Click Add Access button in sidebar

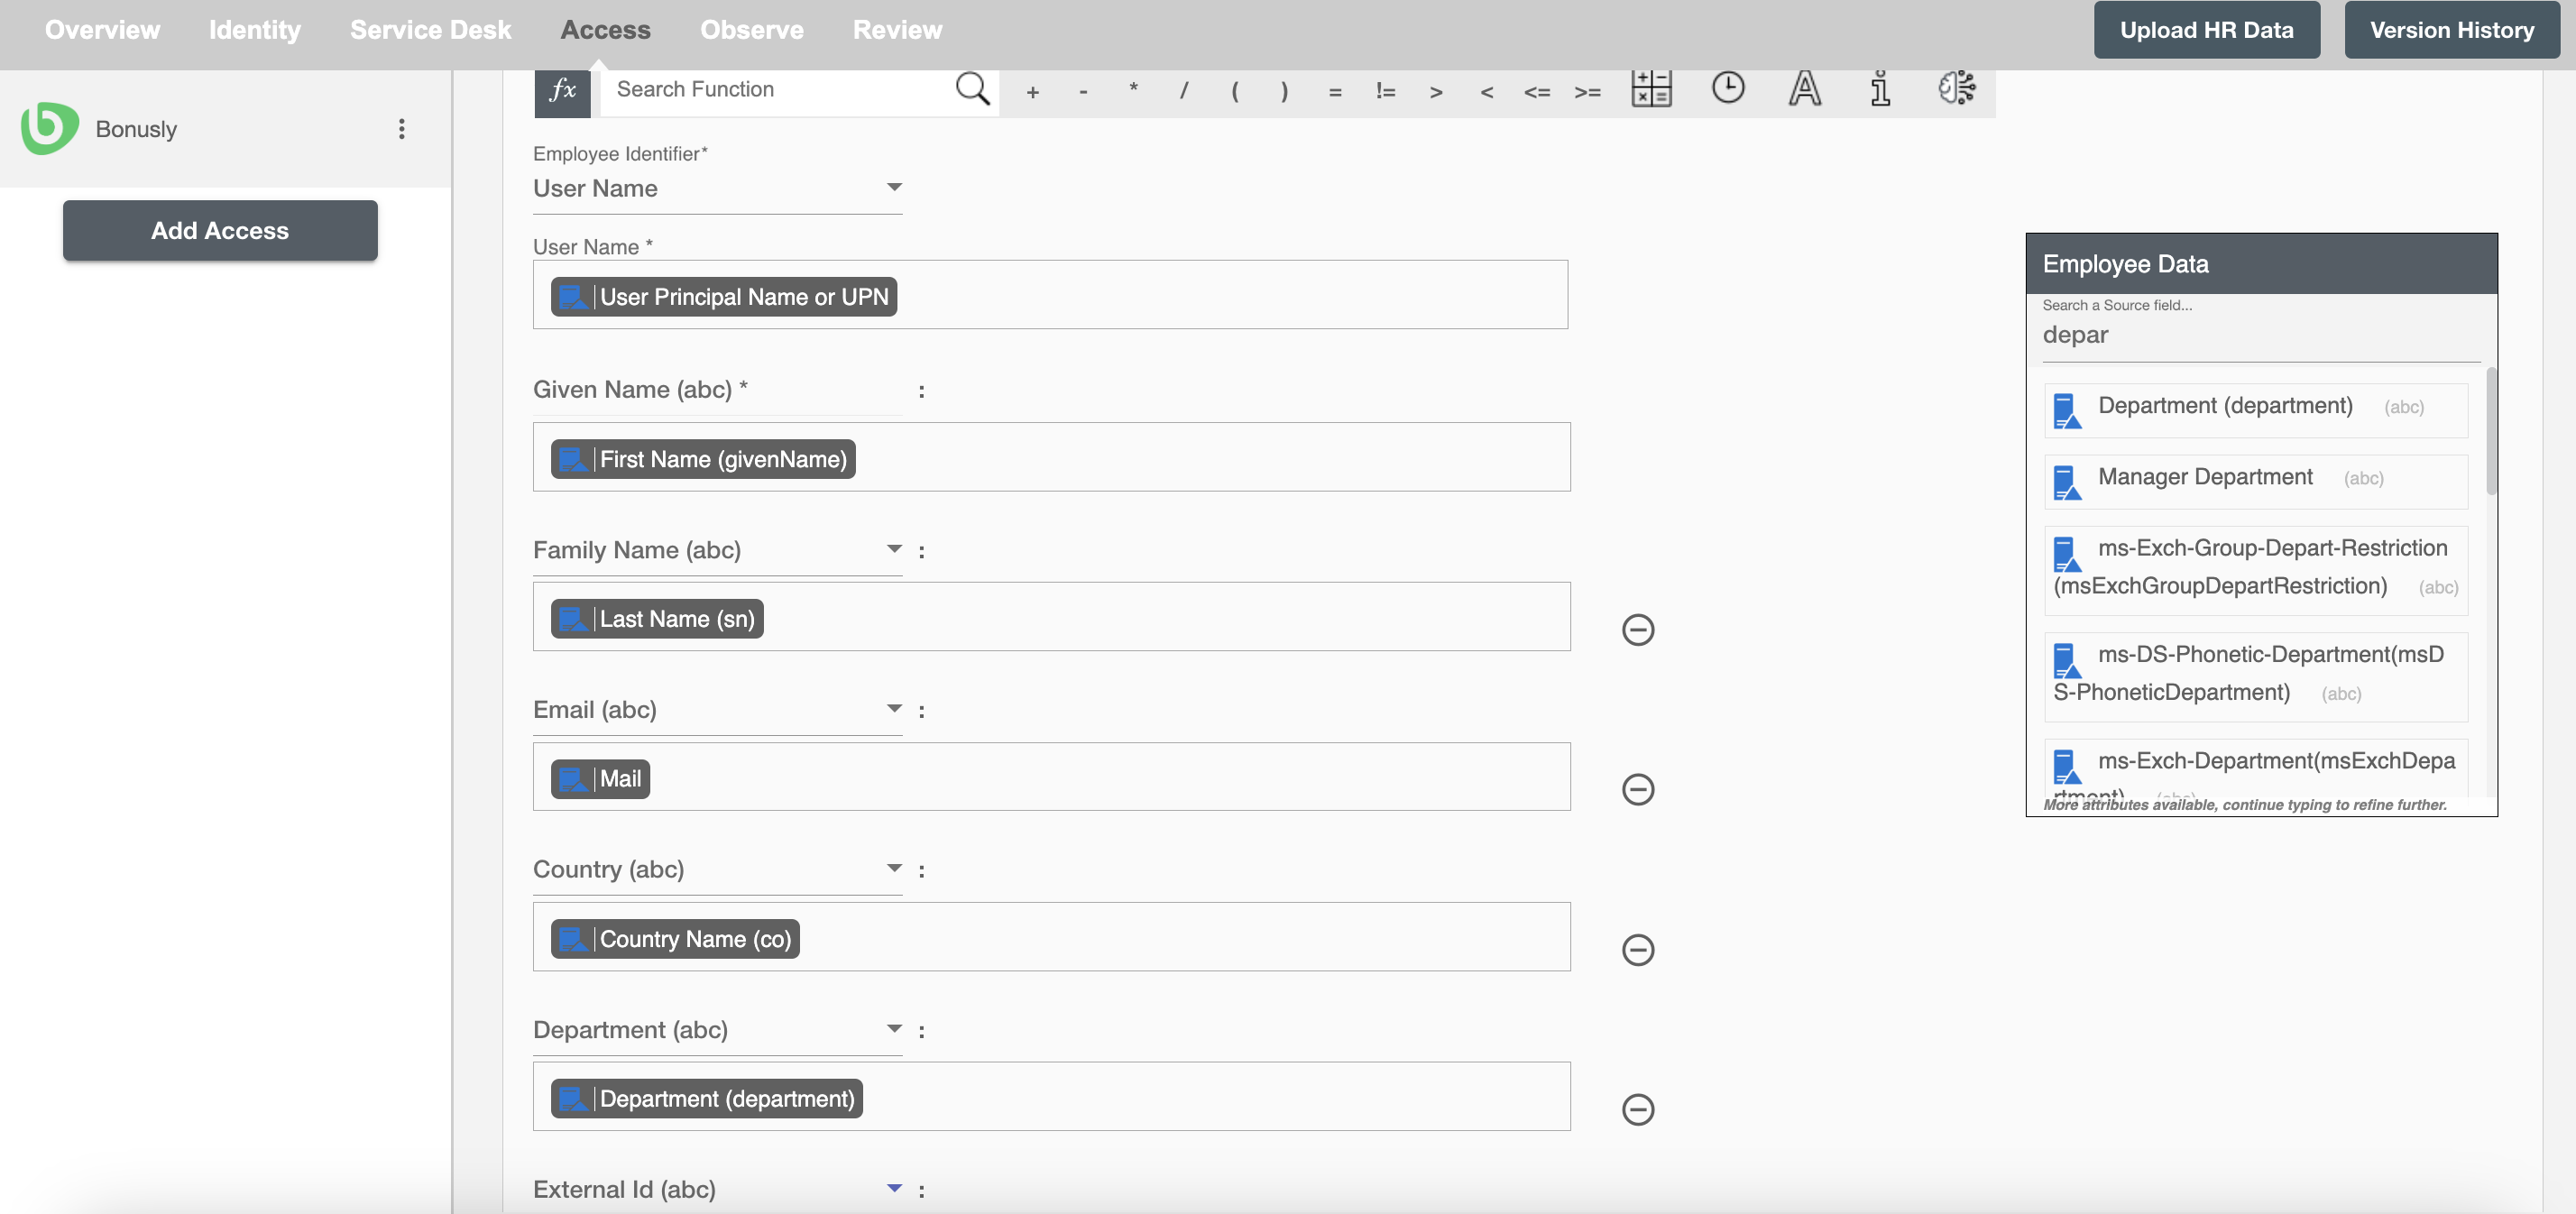[220, 230]
